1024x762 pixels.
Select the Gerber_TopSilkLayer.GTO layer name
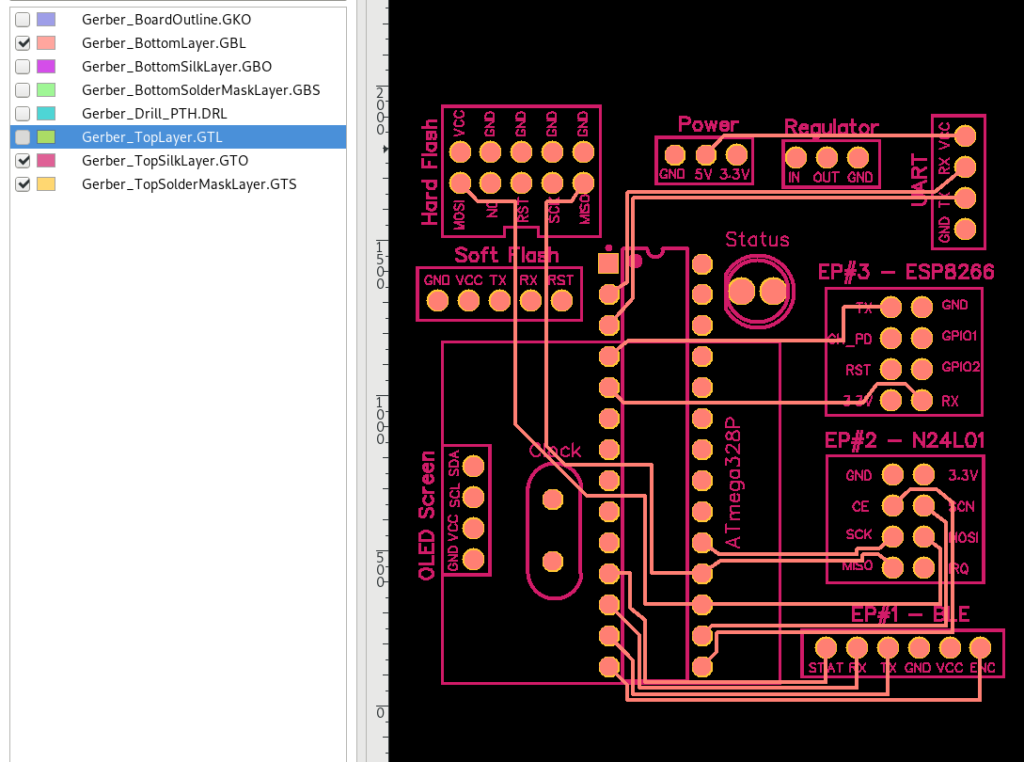coord(165,161)
